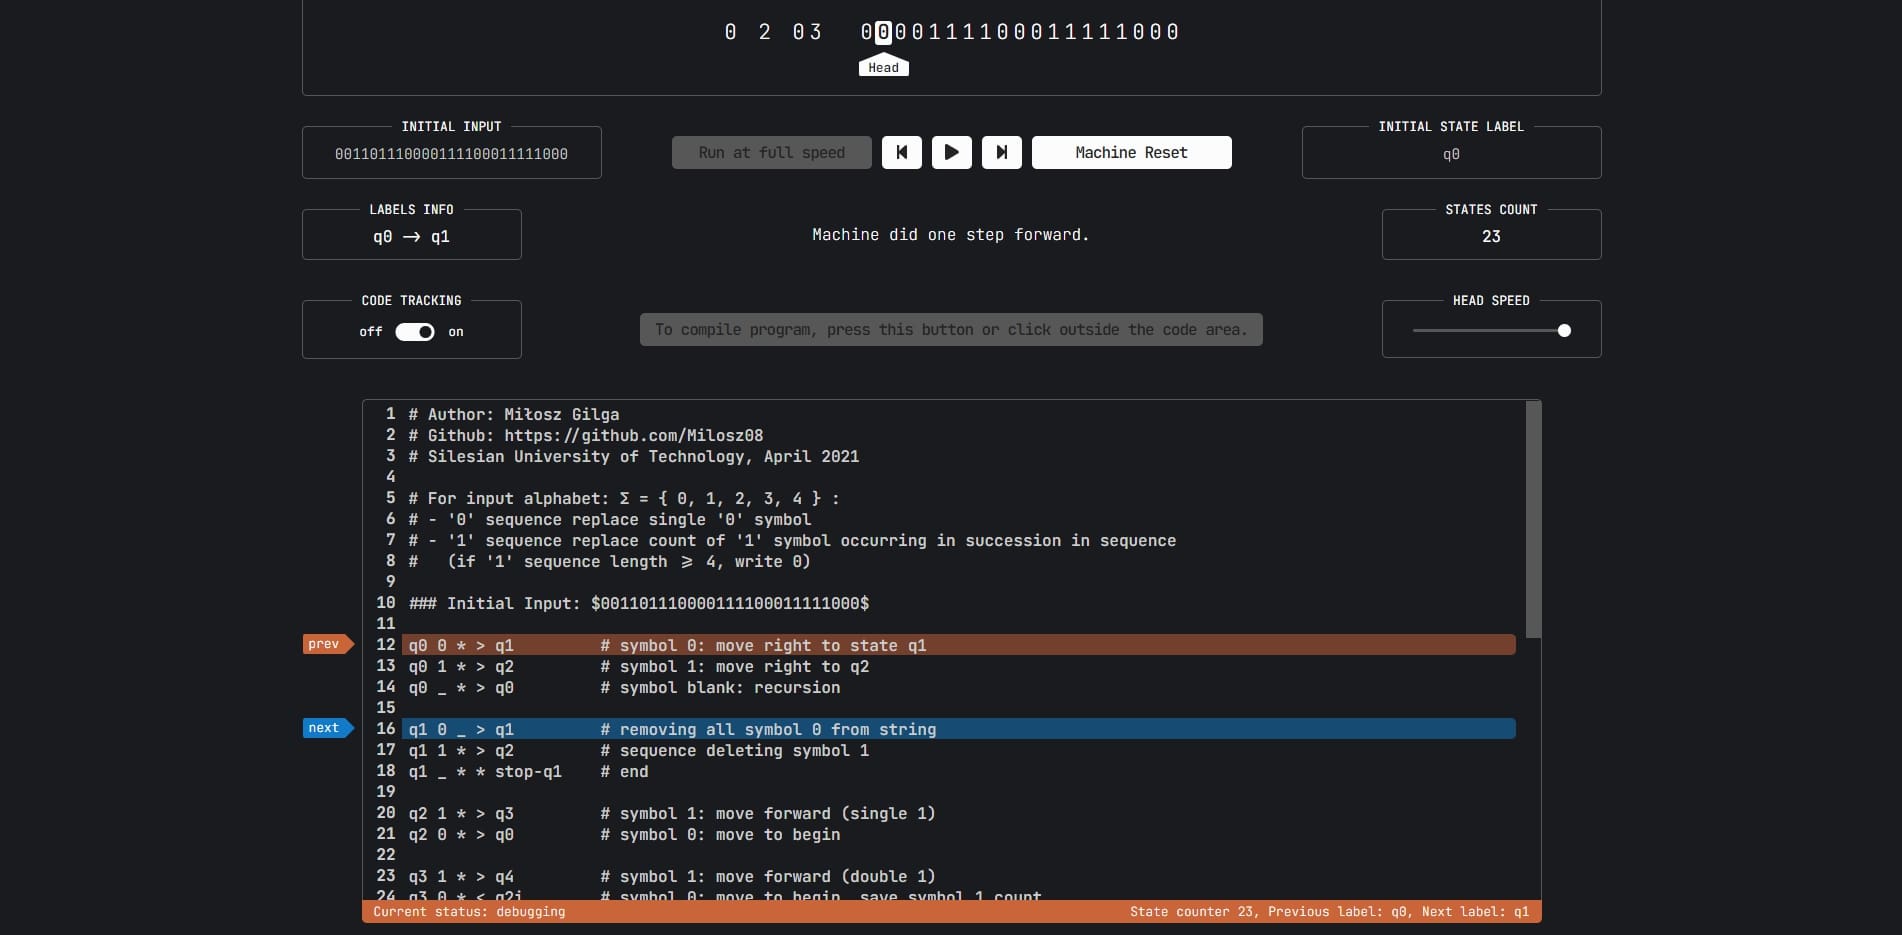Click the Machine Reset button
Screen dimensions: 1902x935
click(1131, 152)
